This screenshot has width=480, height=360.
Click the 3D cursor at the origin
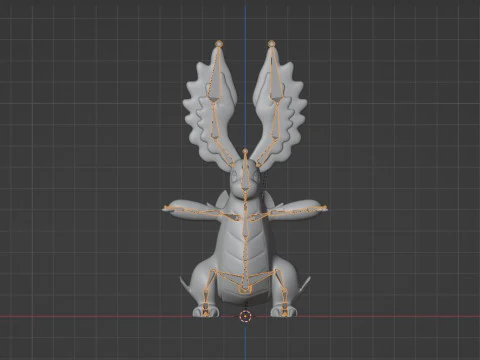(x=245, y=316)
